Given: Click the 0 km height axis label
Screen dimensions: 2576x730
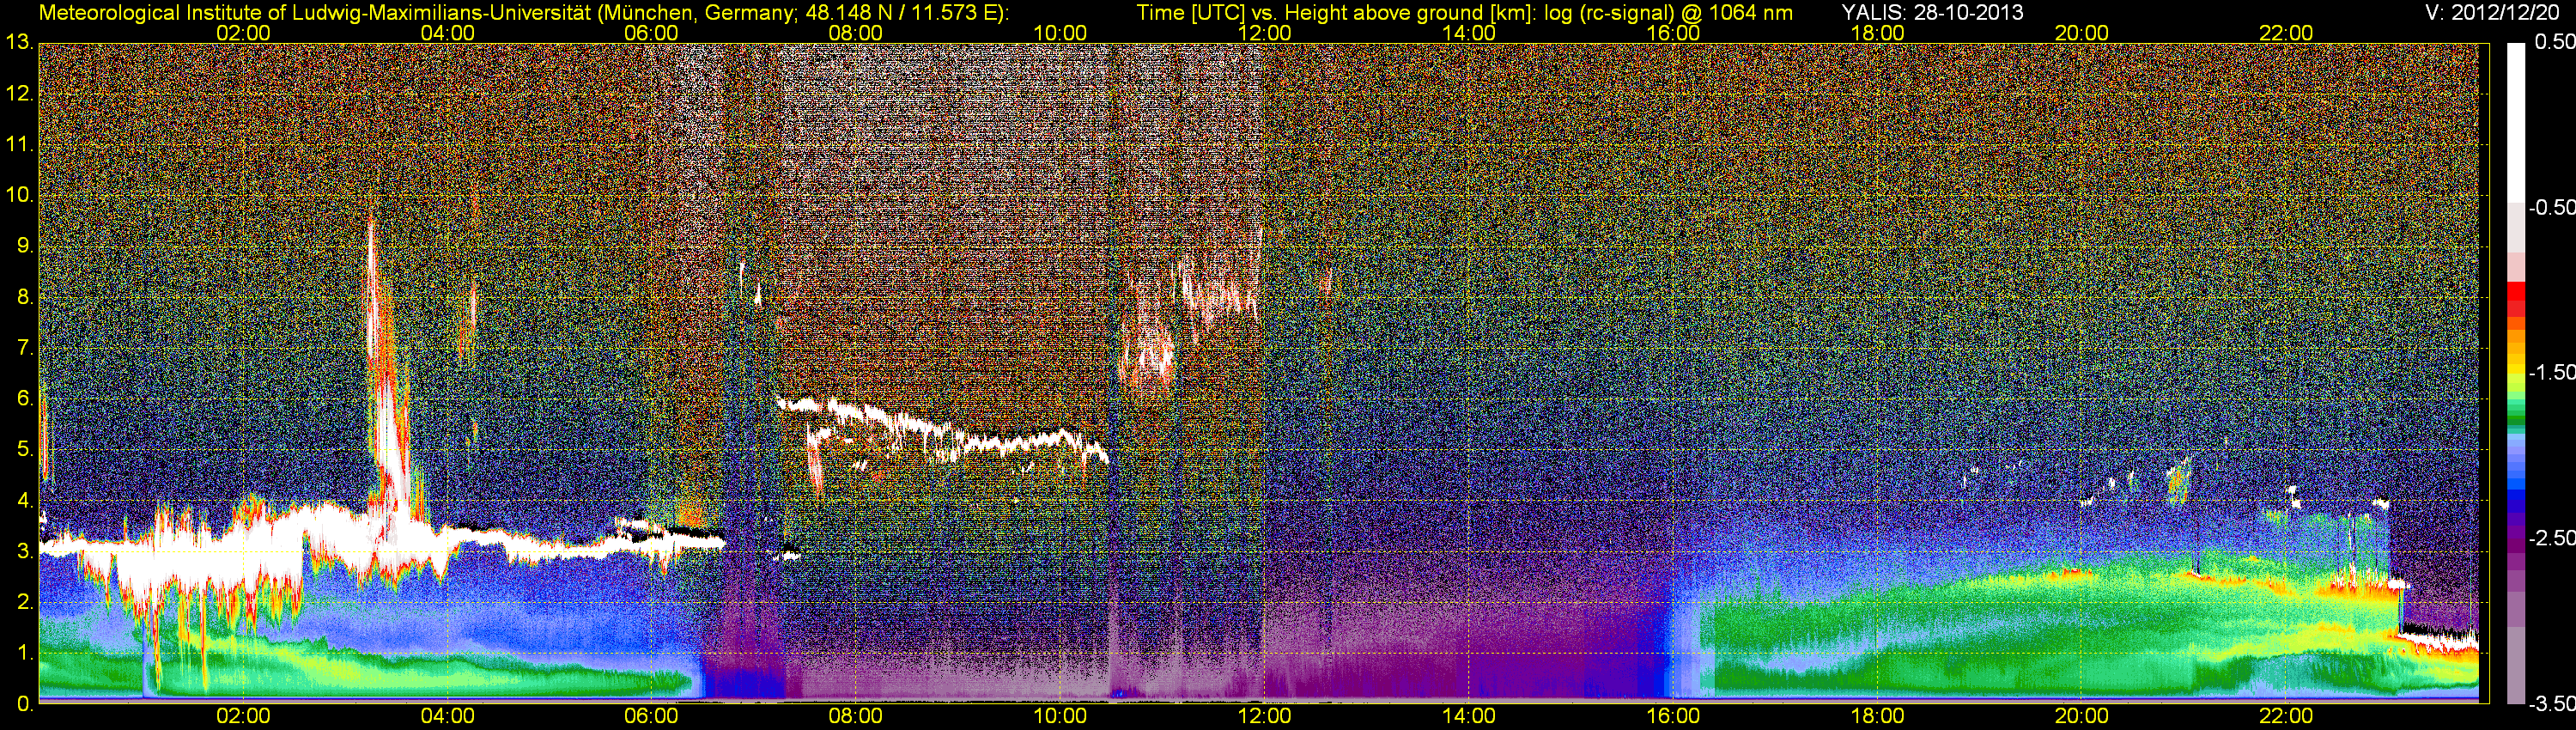Looking at the screenshot, I should pos(25,704).
